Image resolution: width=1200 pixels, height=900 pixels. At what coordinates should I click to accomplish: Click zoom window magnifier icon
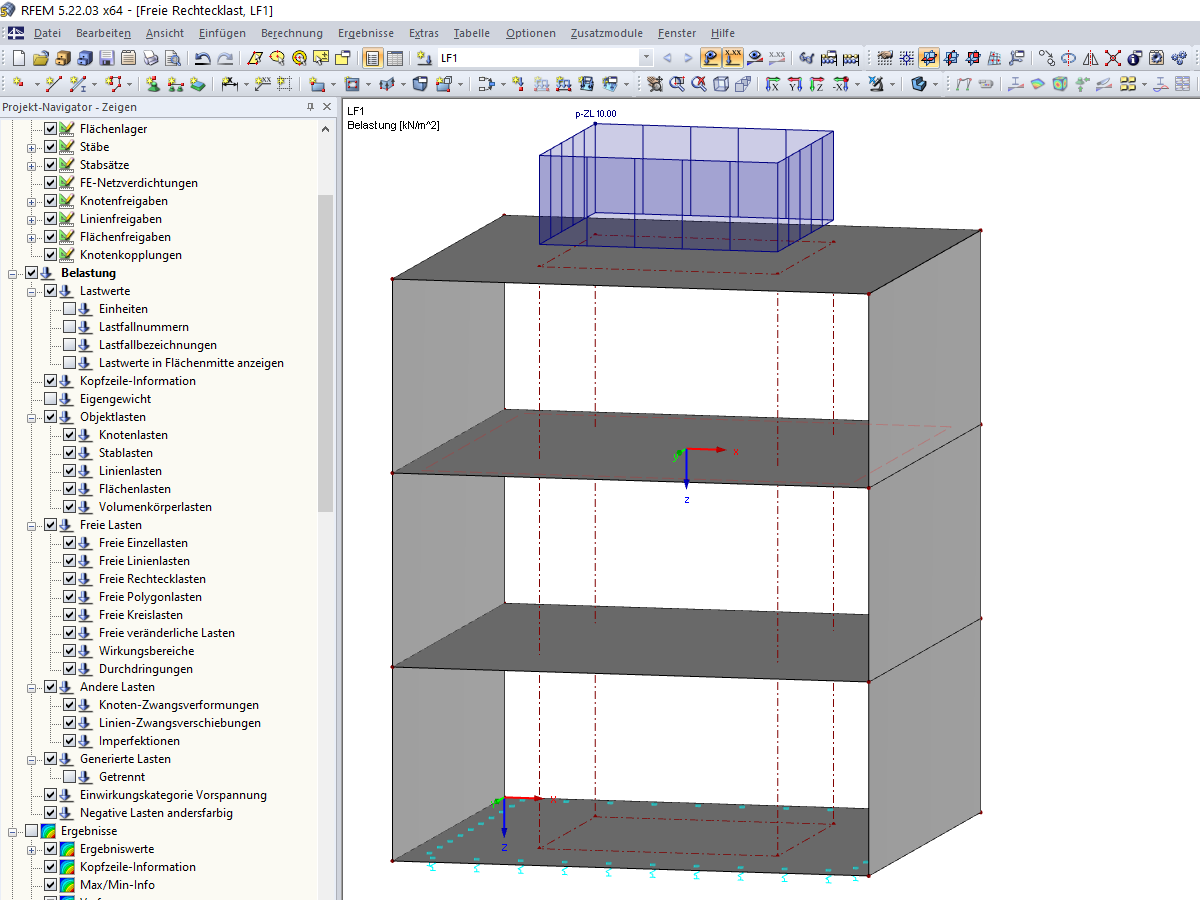point(676,84)
